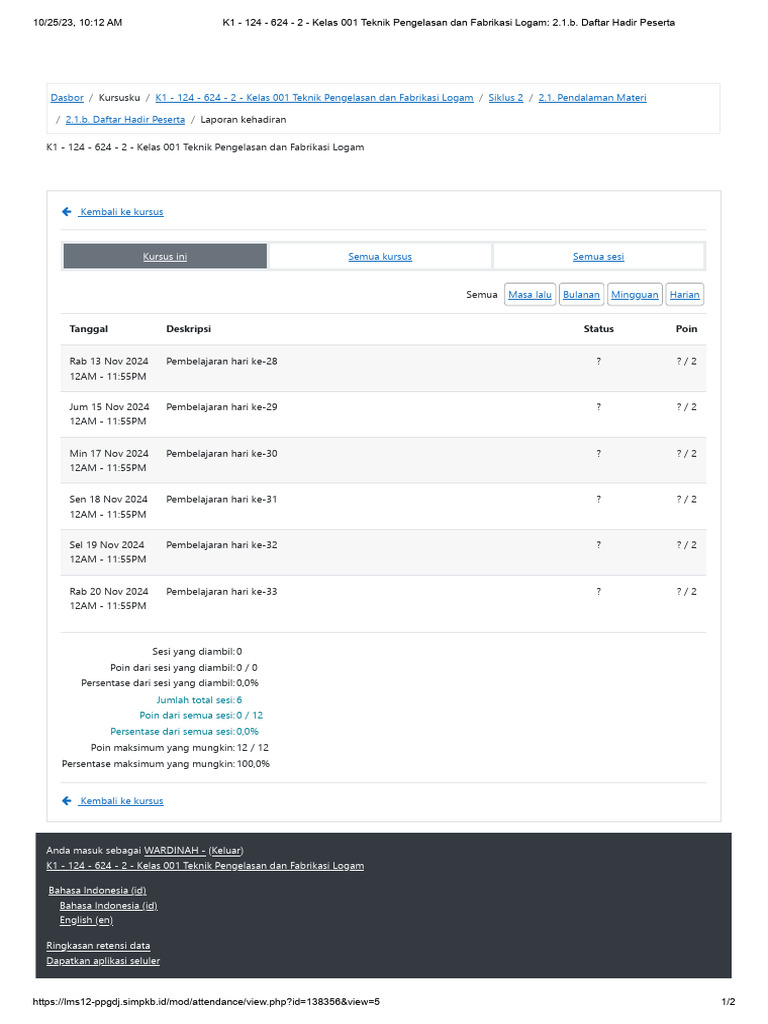Switch language to English (en)
This screenshot has height=1024, width=768.
[x=86, y=920]
